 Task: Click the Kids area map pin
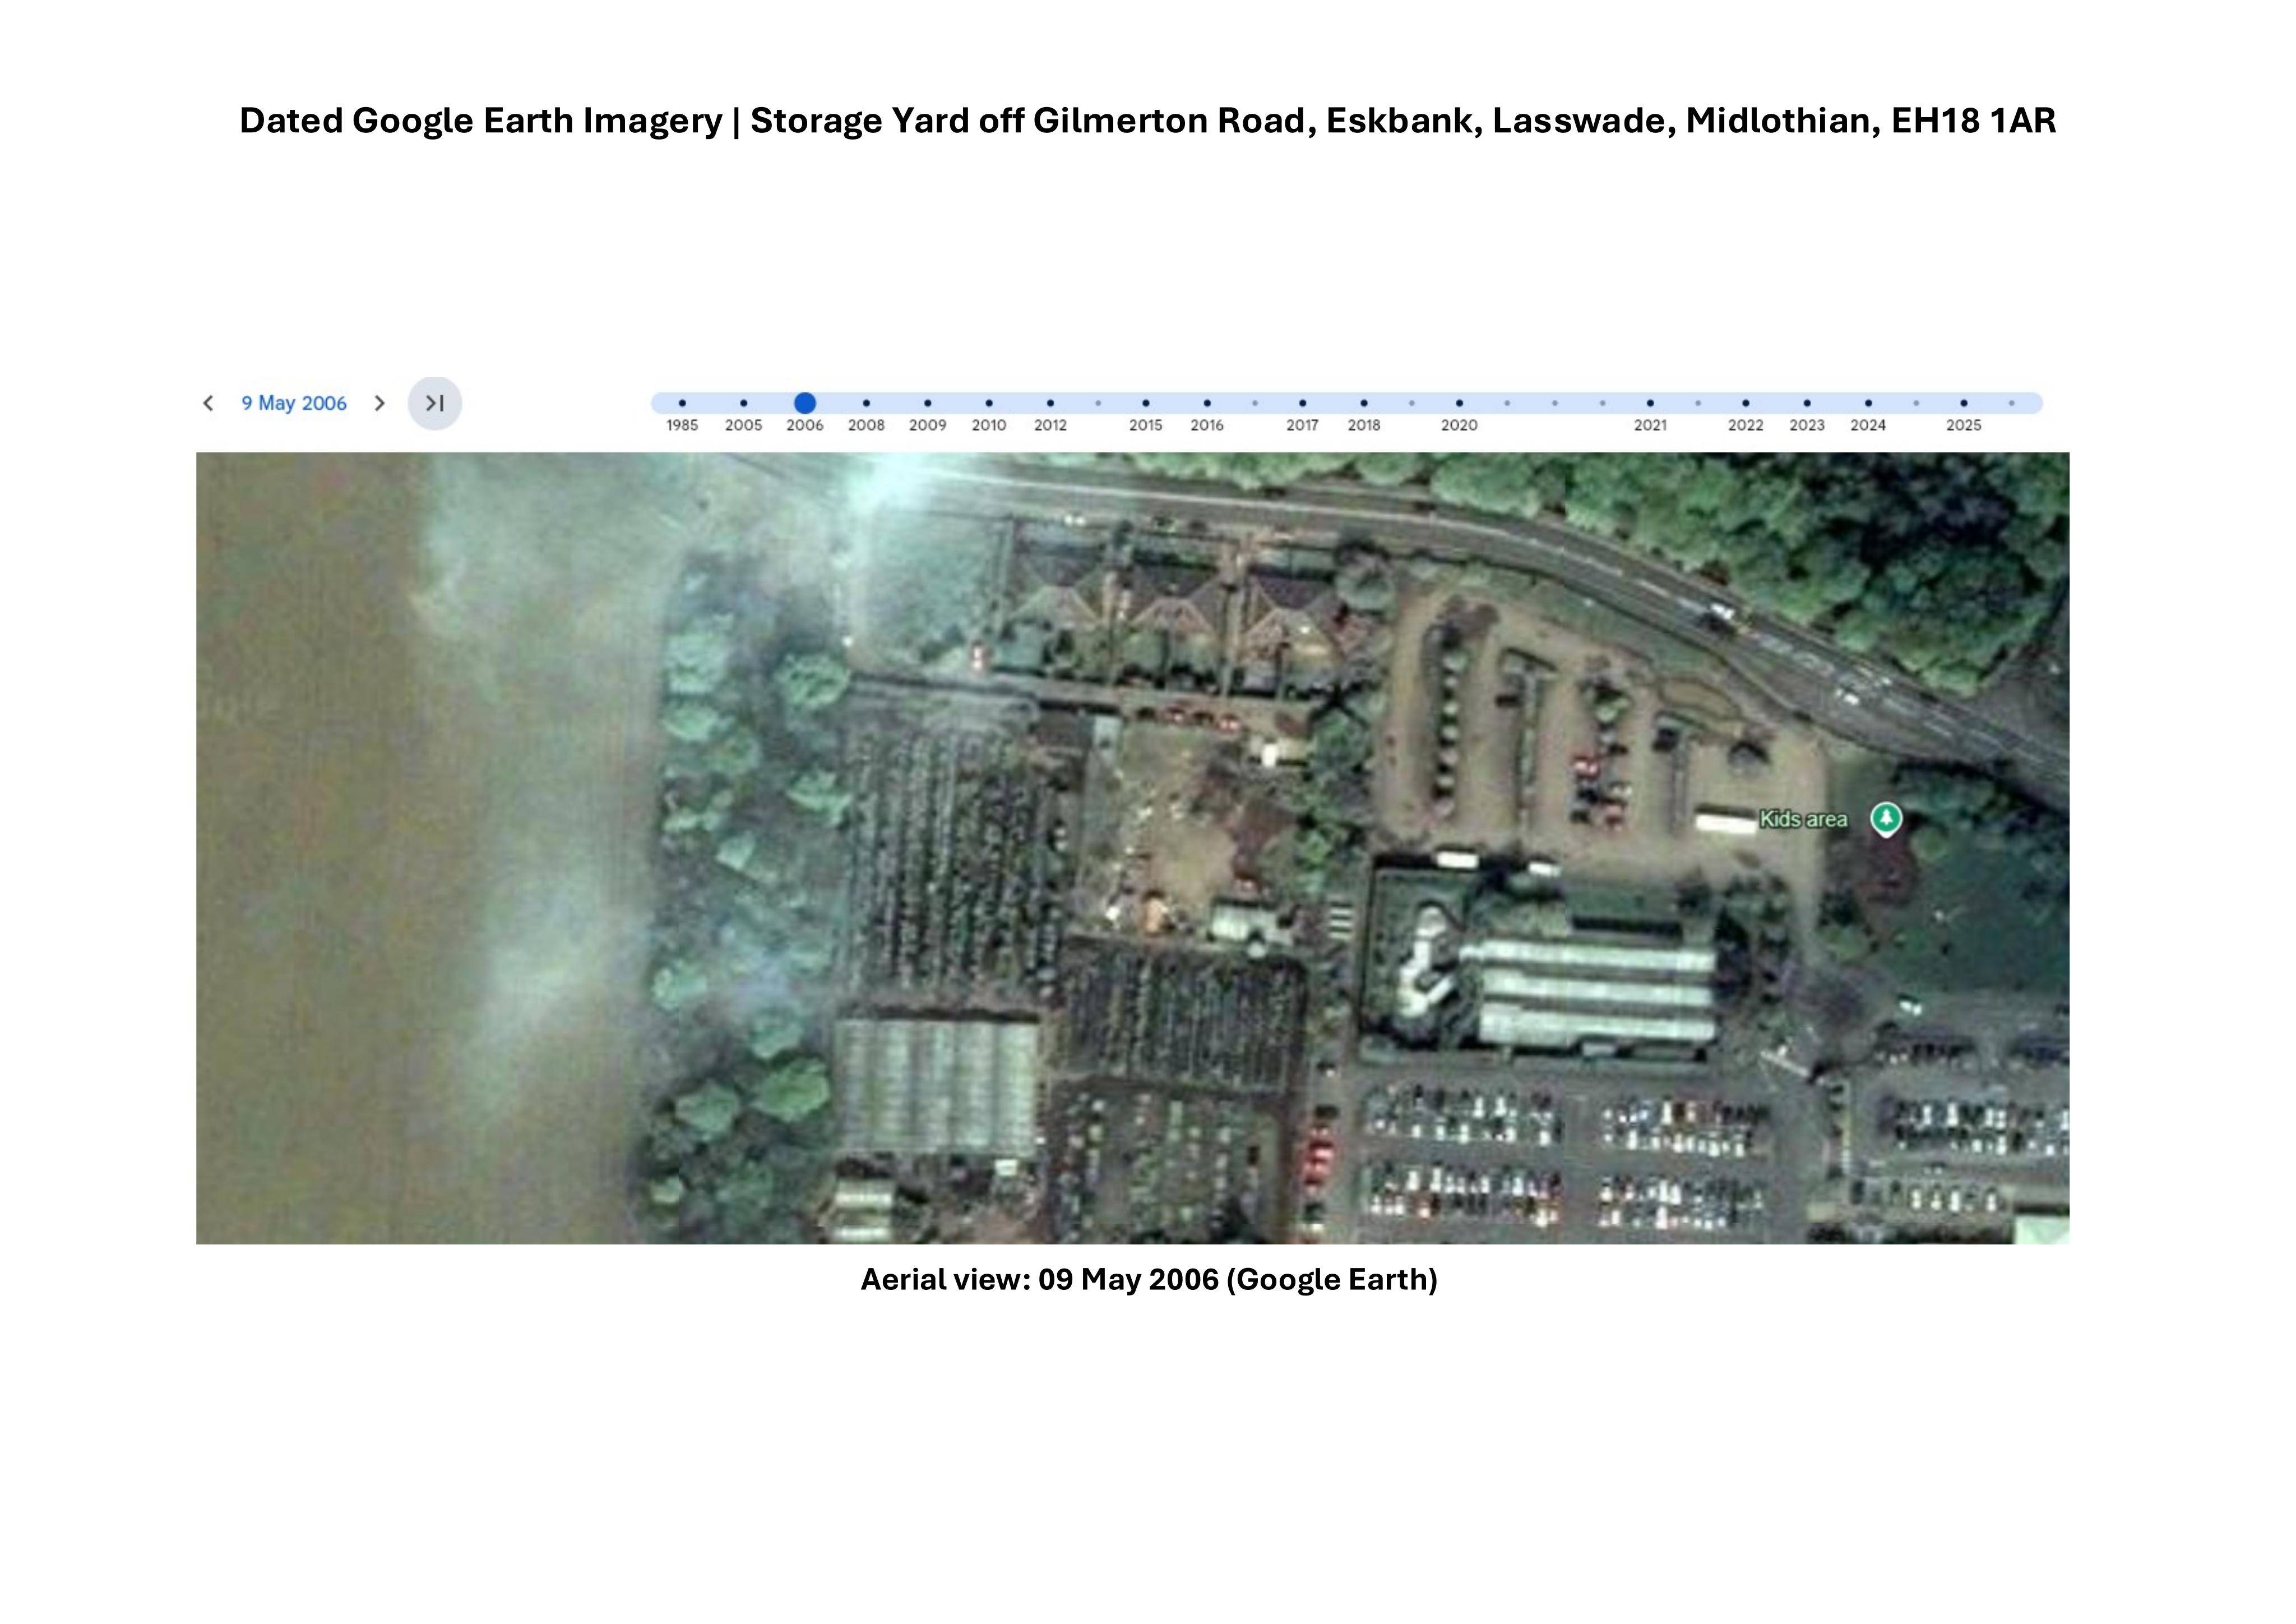[1886, 819]
